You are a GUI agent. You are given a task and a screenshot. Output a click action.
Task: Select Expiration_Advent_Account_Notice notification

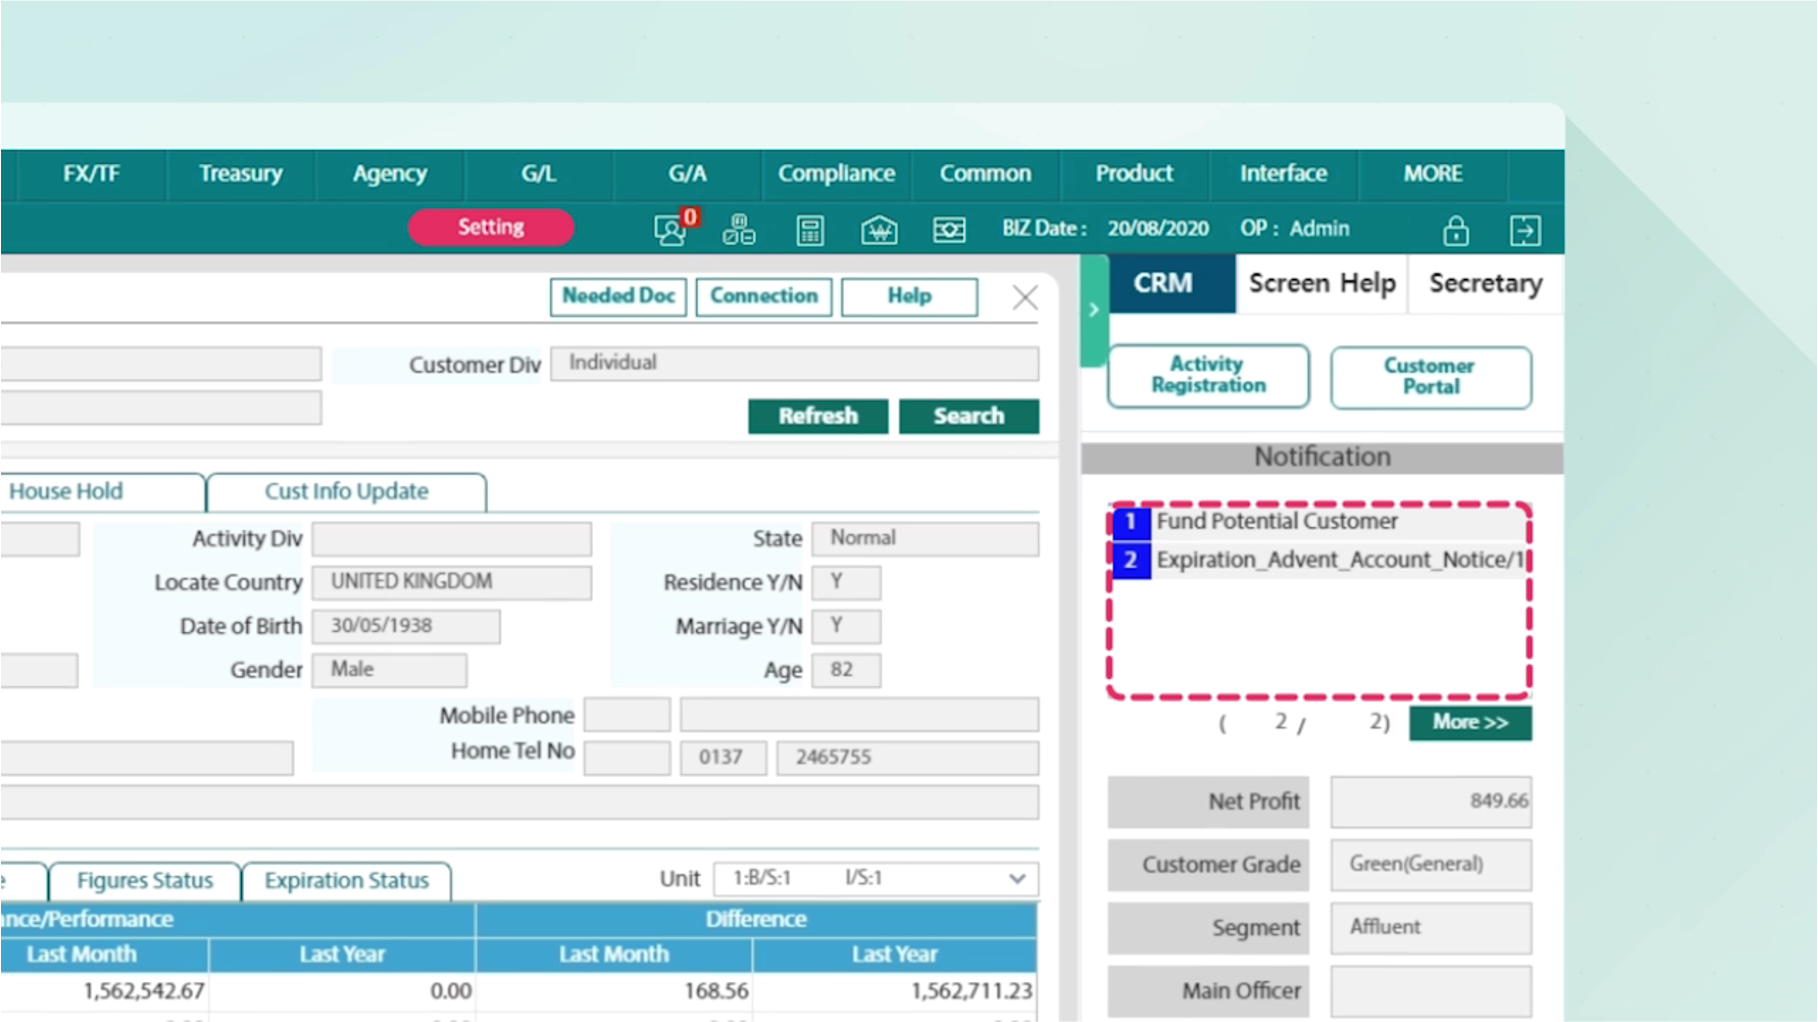[1319, 560]
